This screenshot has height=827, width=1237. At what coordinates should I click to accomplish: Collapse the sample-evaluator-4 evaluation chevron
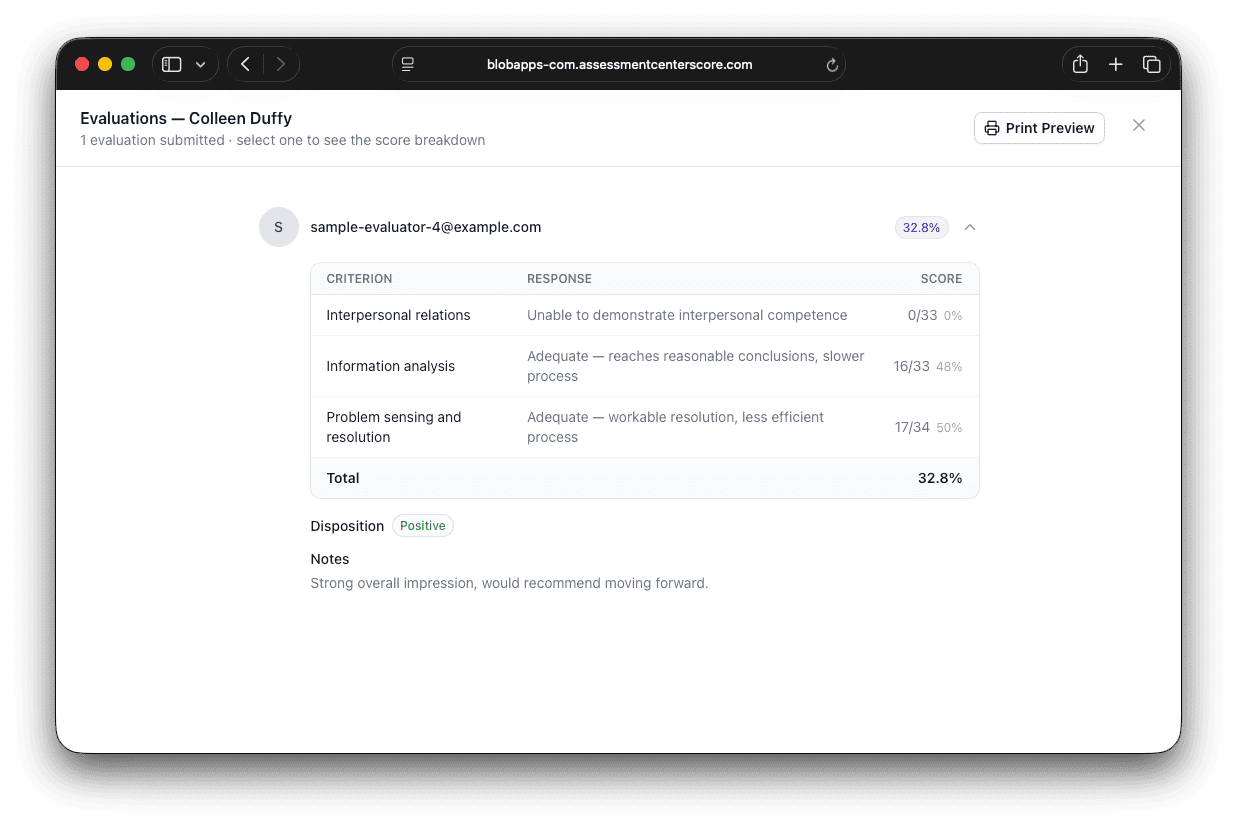coord(970,227)
